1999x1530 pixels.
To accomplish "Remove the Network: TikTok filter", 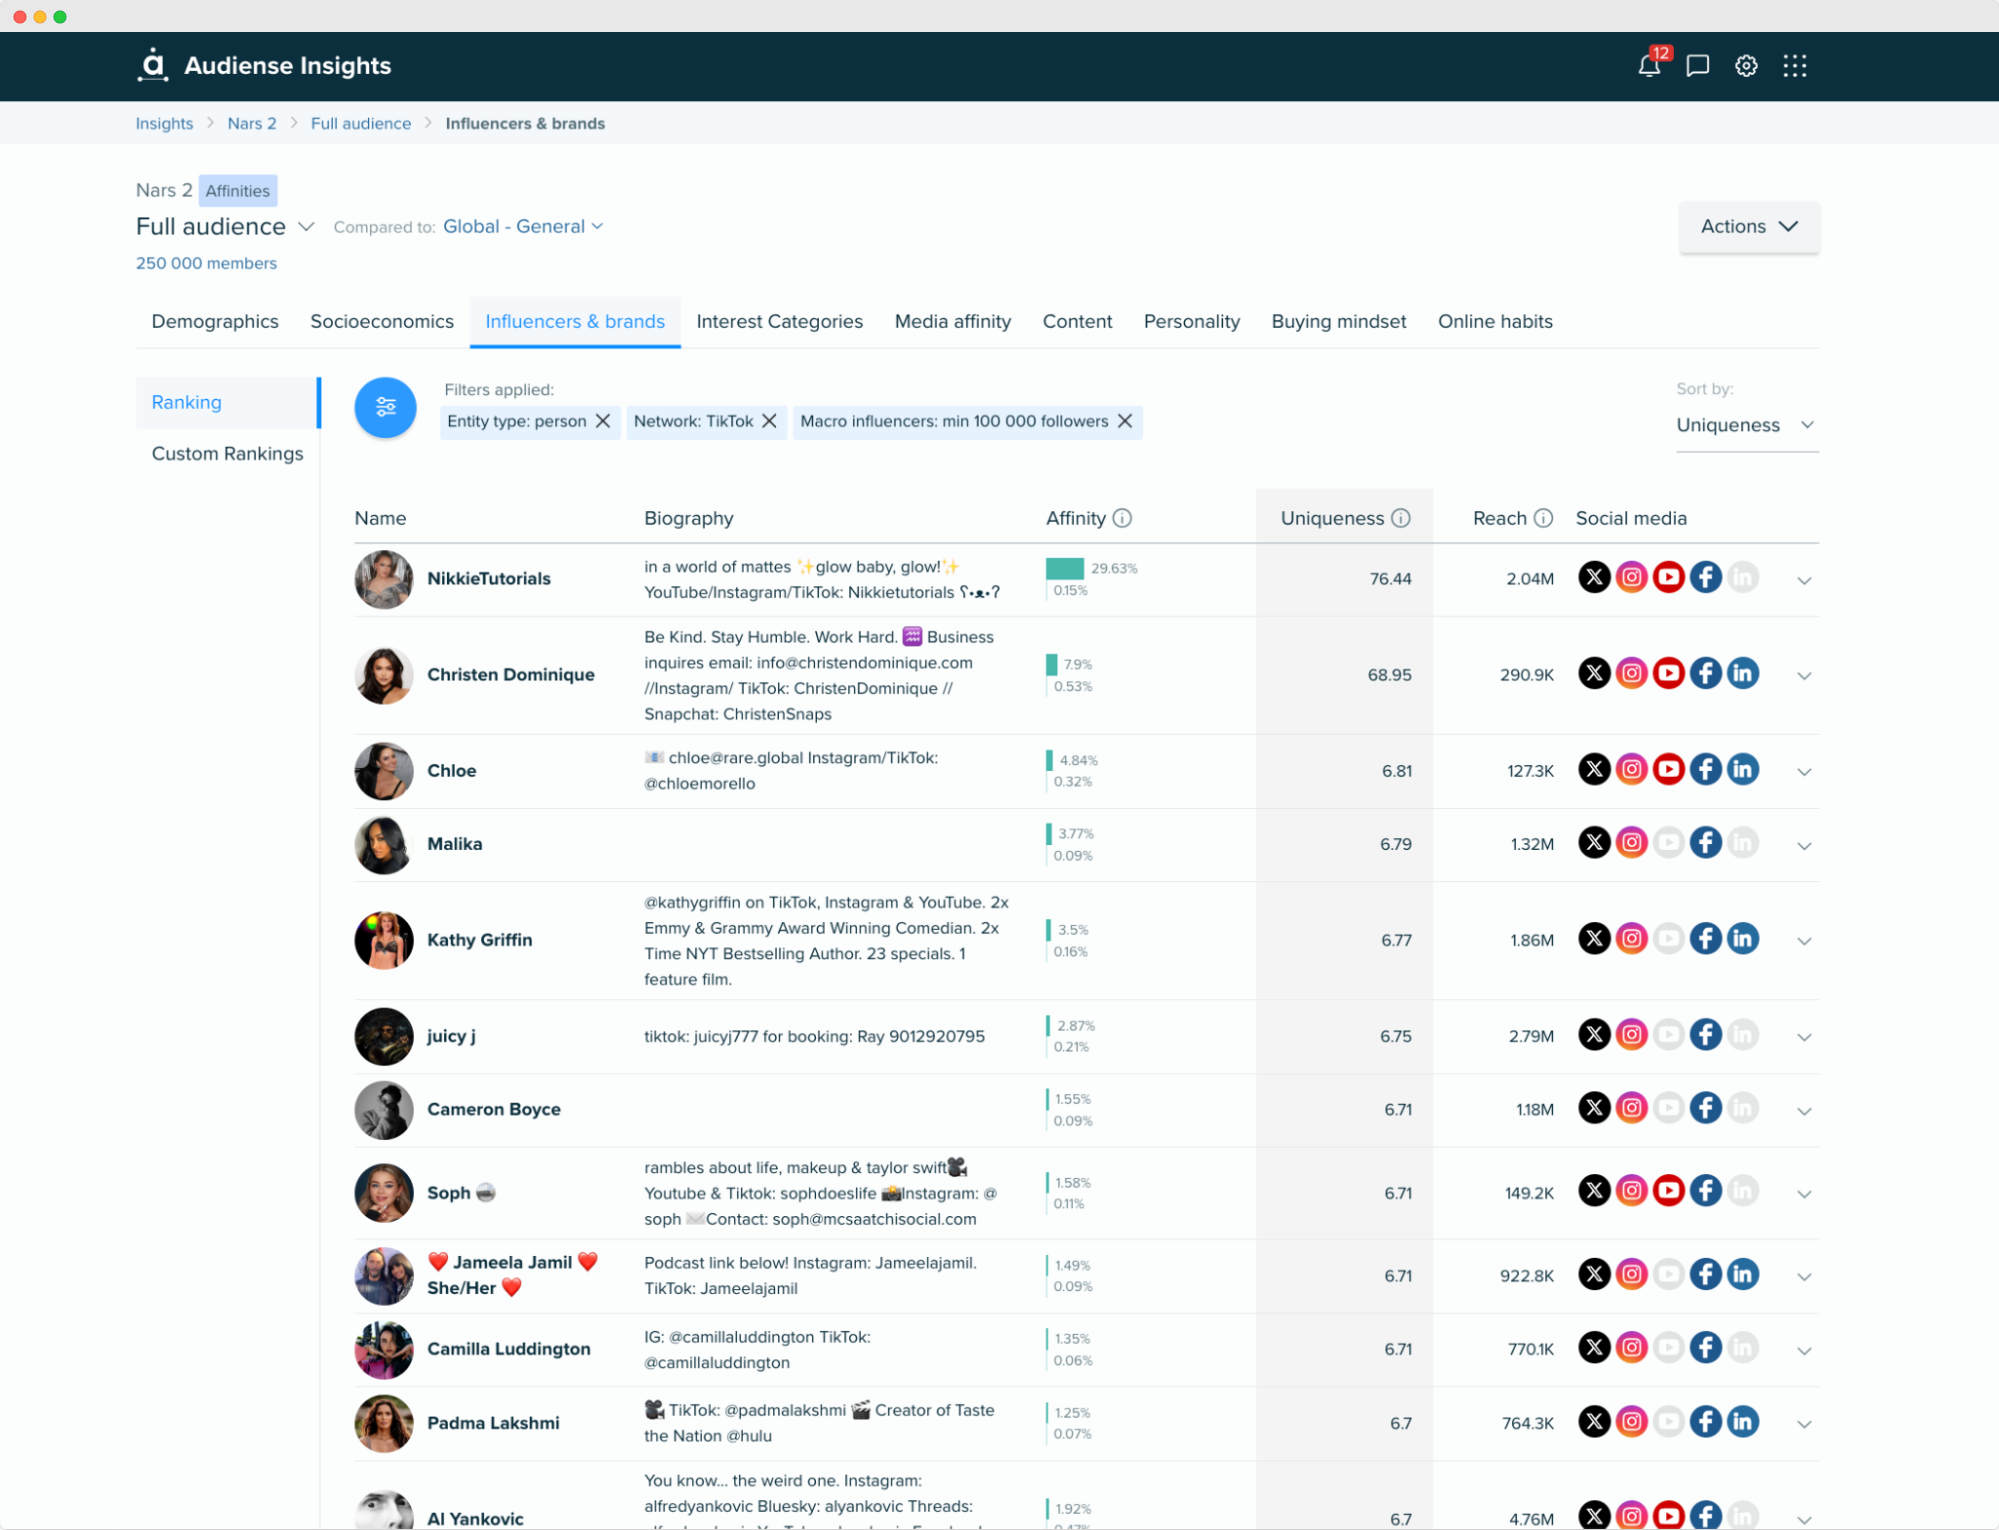I will pyautogui.click(x=769, y=421).
